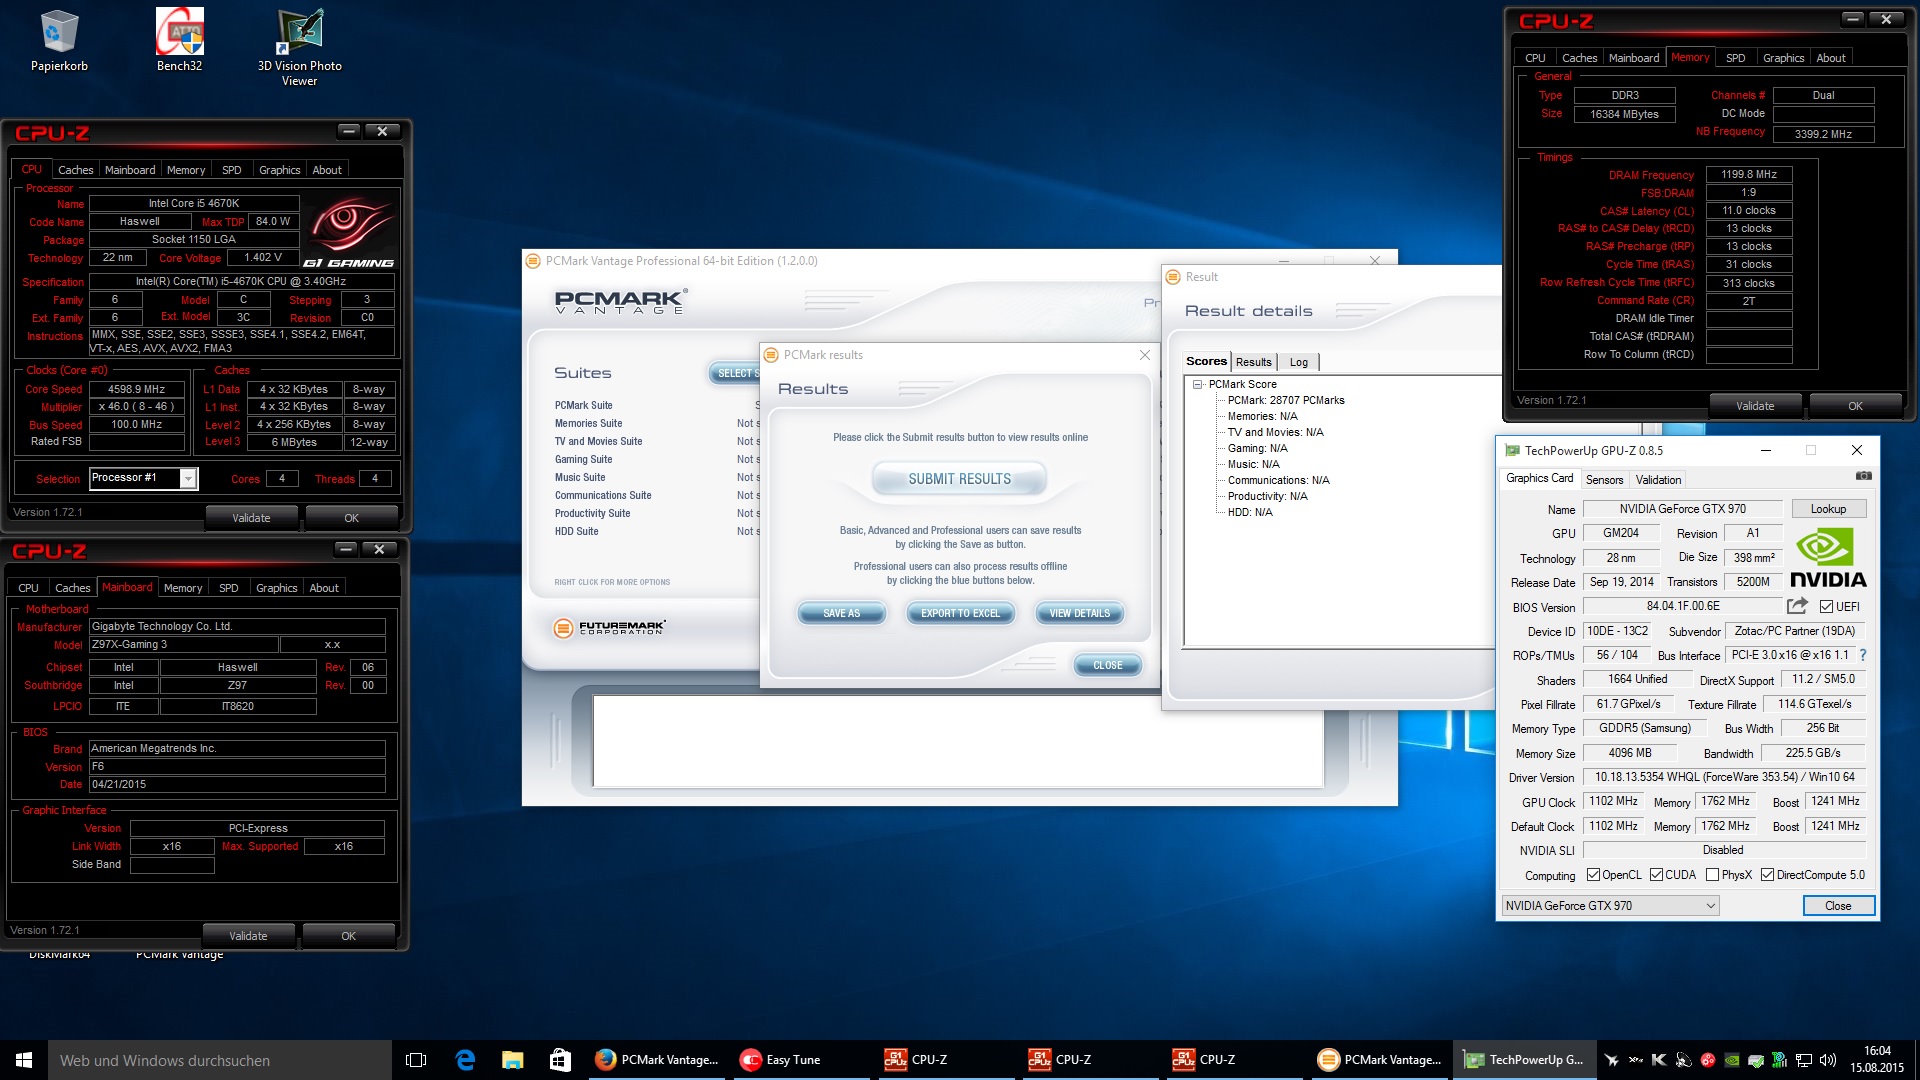1920x1080 pixels.
Task: Open the Sensors tab in GPU-Z
Action: pos(1604,480)
